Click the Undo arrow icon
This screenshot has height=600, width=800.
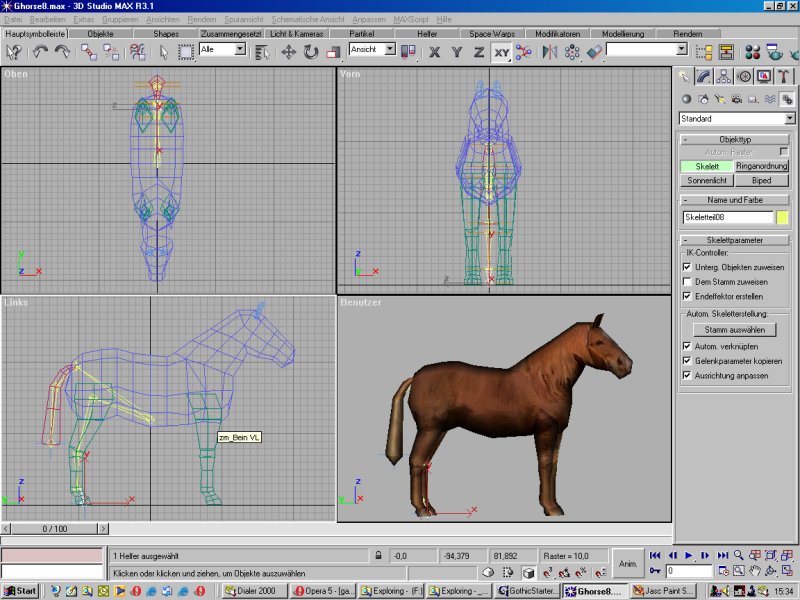(41, 51)
